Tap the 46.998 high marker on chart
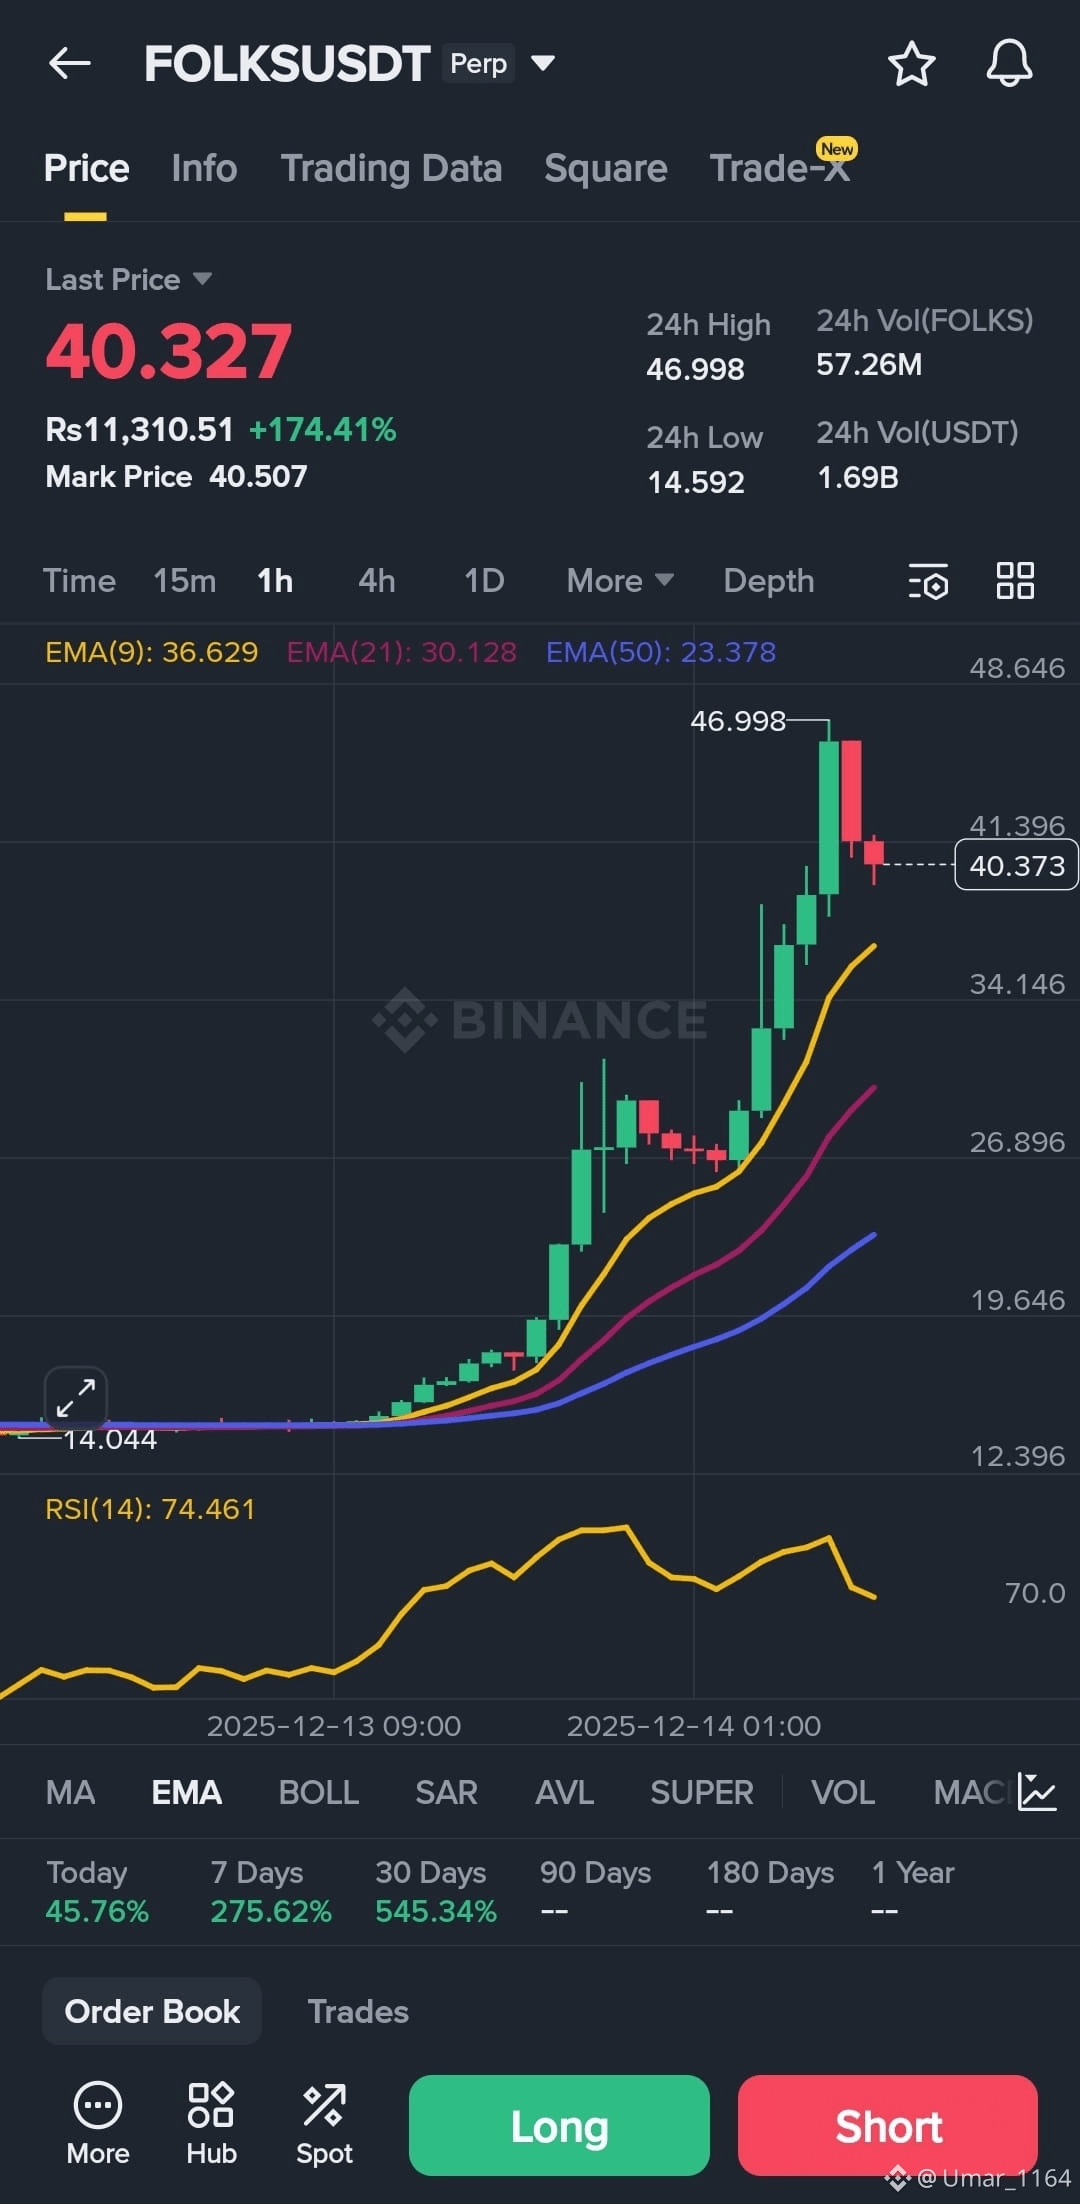Image resolution: width=1080 pixels, height=2204 pixels. [x=738, y=721]
